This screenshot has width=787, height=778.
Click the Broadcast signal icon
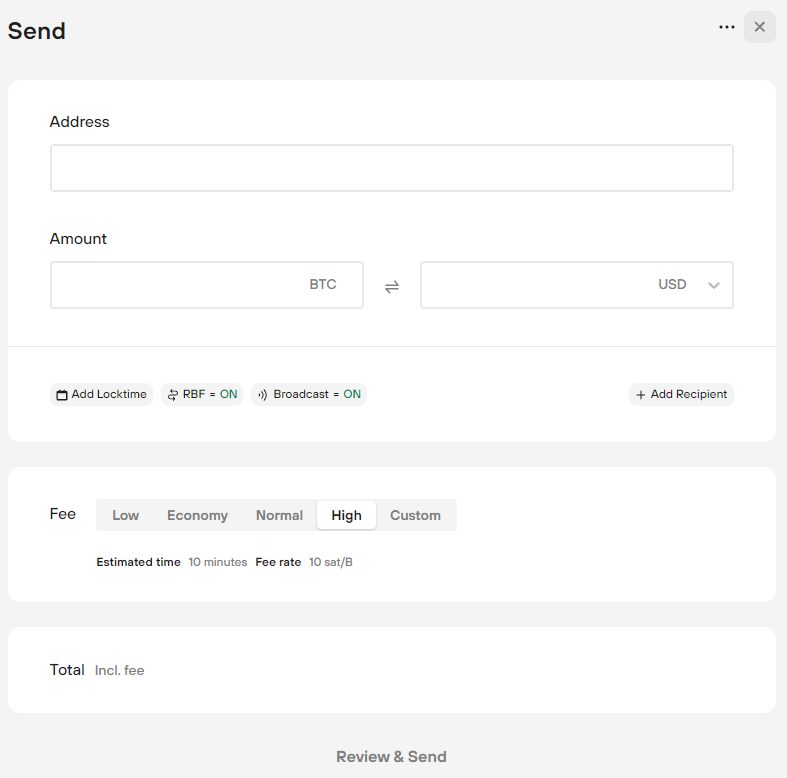263,395
